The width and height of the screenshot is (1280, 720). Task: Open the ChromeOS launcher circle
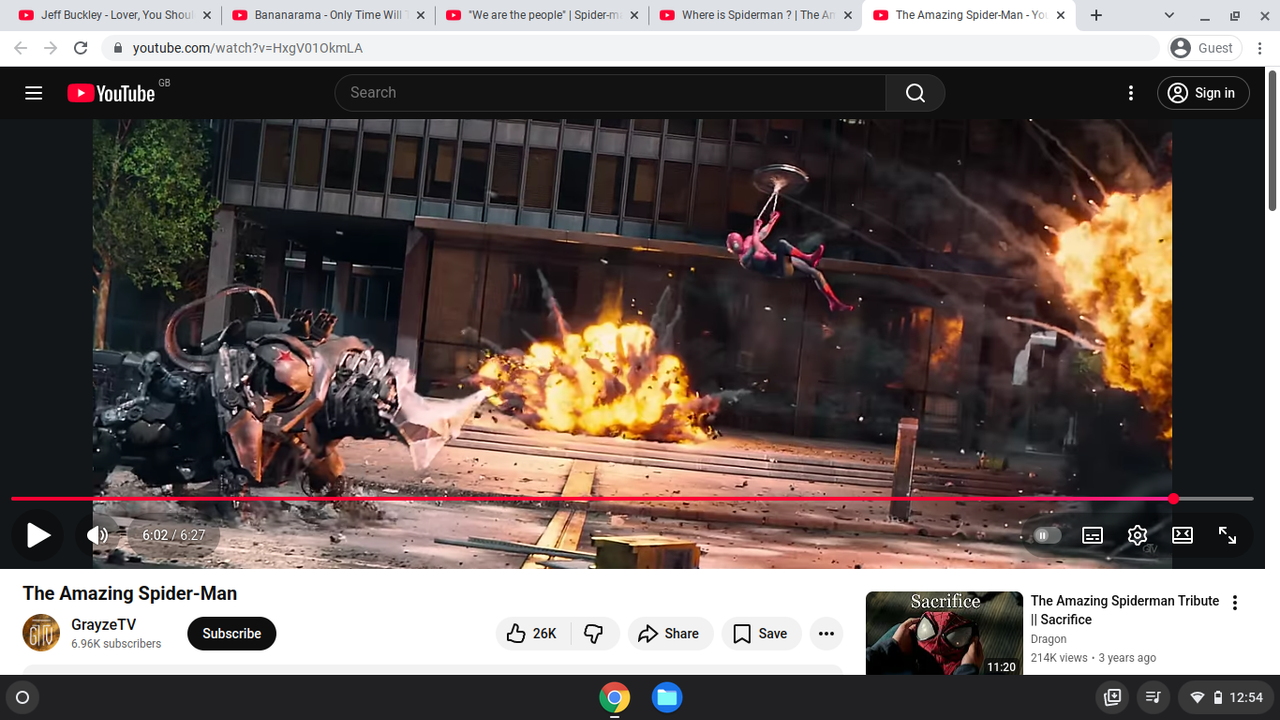23,697
